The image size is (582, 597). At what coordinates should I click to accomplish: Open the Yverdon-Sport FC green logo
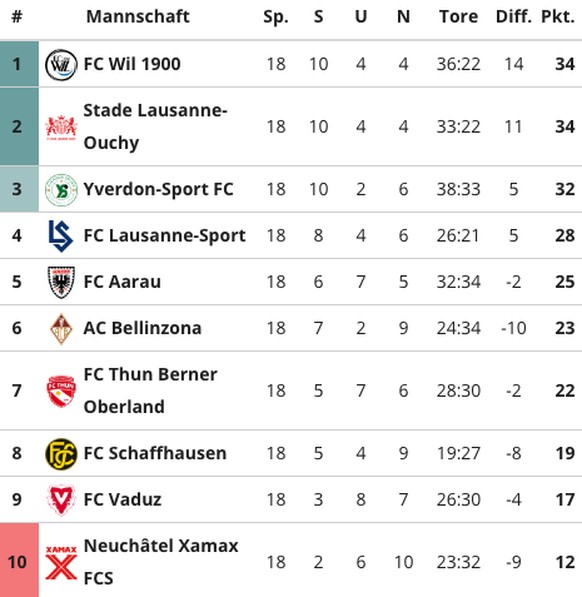[61, 190]
